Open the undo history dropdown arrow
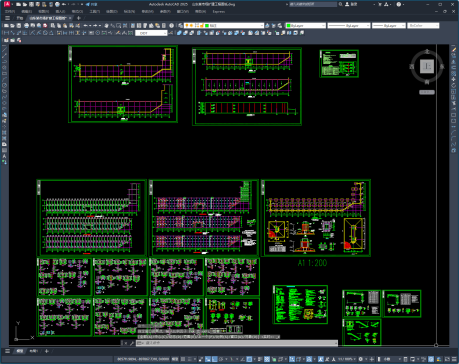 90,25
